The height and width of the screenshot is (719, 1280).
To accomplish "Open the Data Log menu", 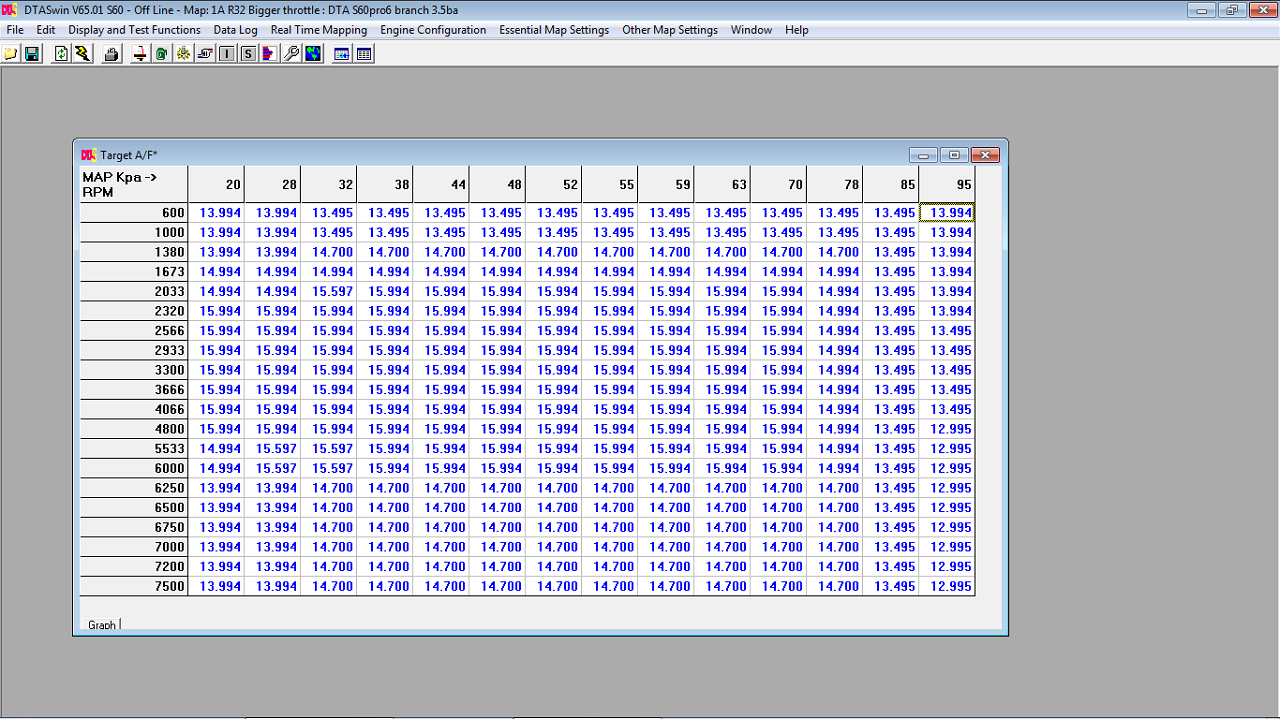I will coord(235,30).
